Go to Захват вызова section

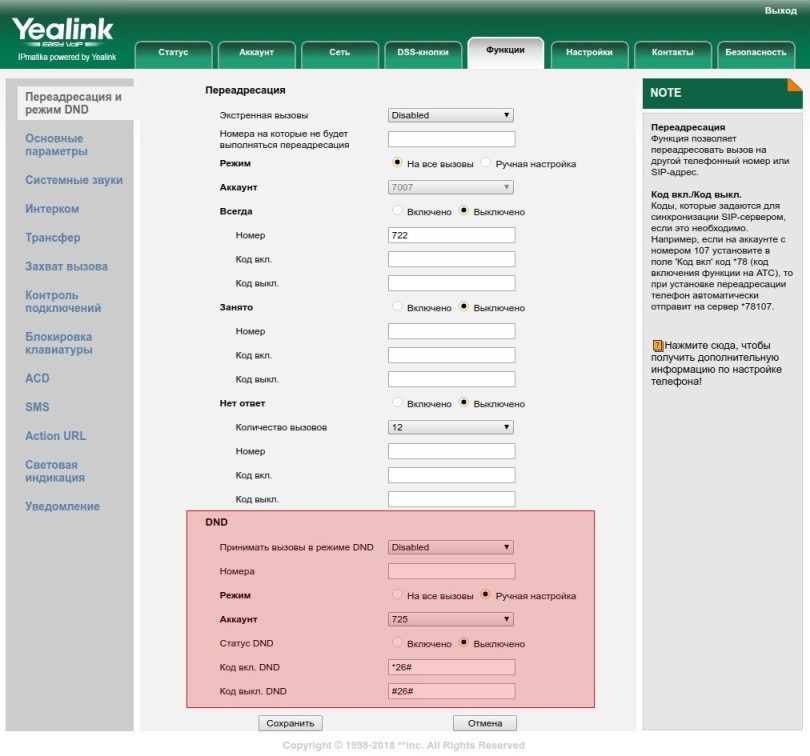coord(67,267)
